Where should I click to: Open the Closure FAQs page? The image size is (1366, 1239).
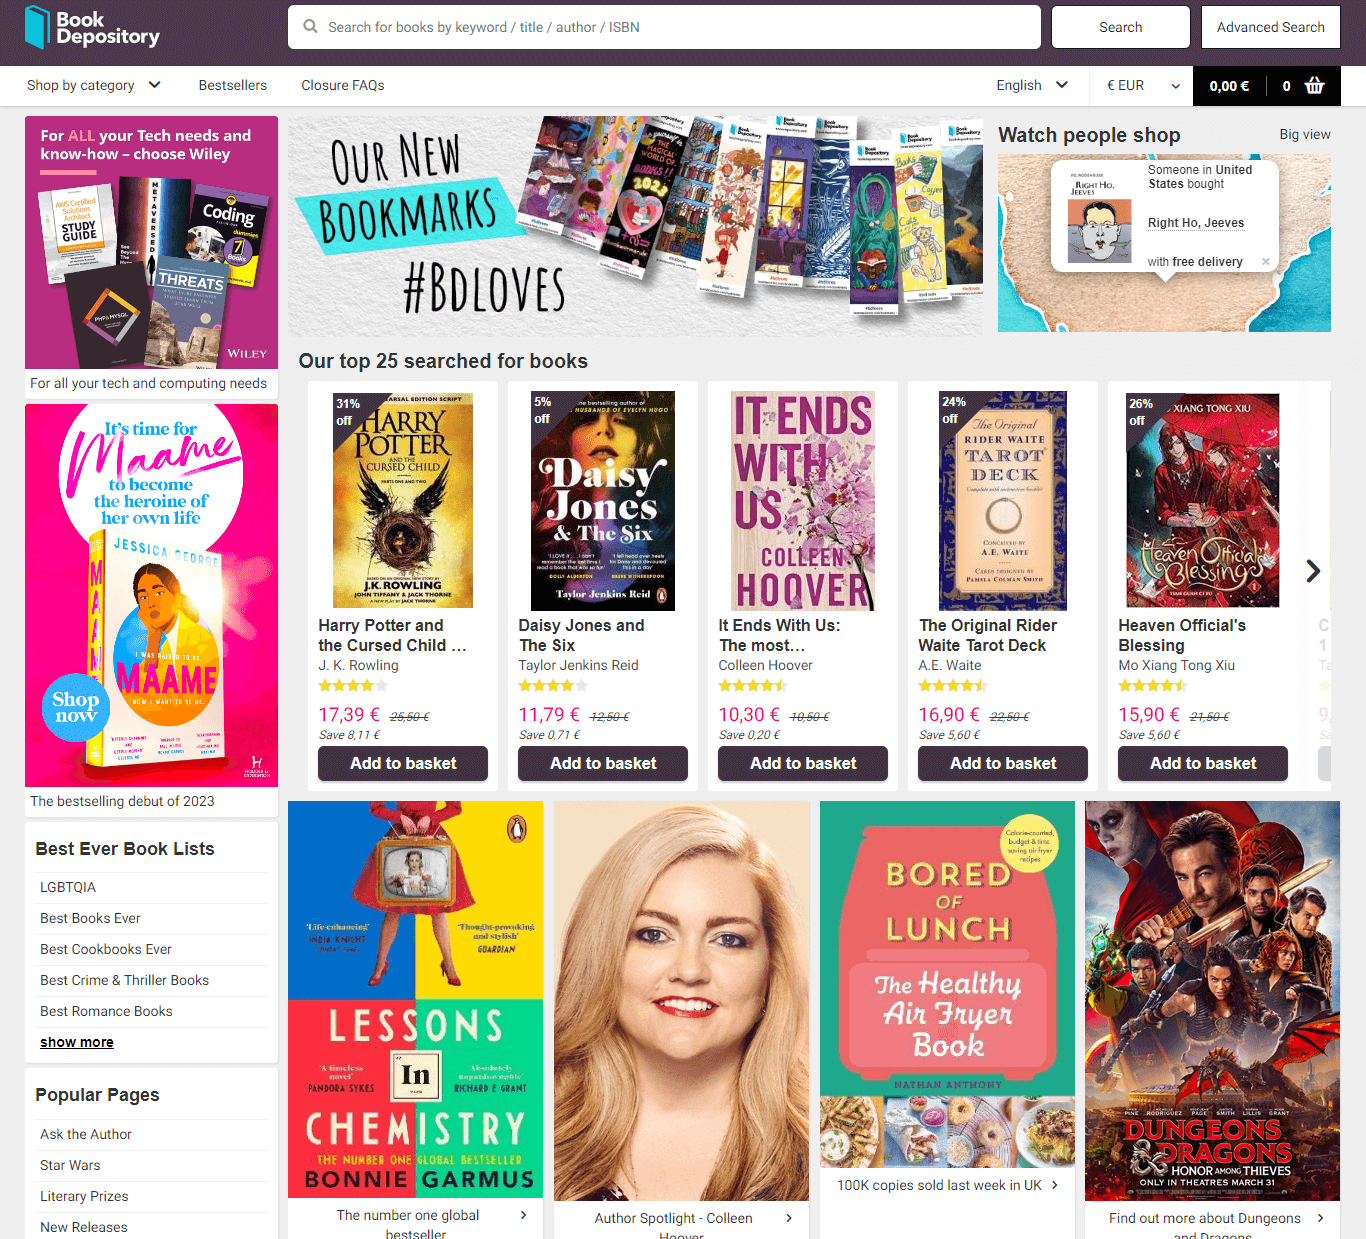point(342,86)
